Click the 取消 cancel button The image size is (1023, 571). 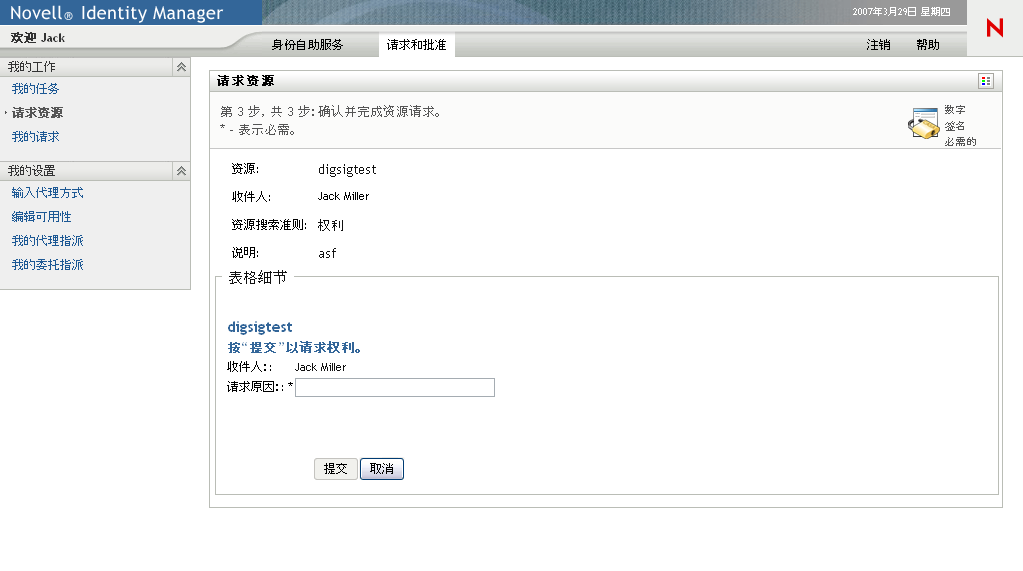point(382,469)
